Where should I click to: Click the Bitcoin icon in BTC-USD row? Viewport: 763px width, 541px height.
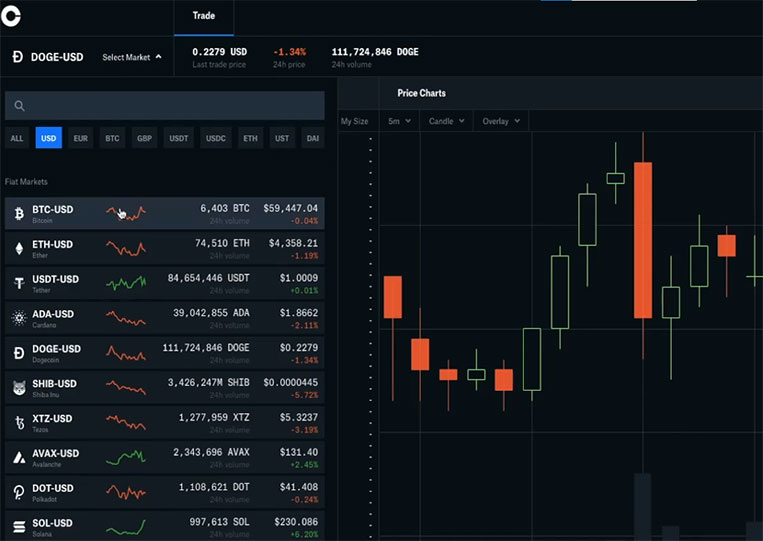click(x=19, y=214)
